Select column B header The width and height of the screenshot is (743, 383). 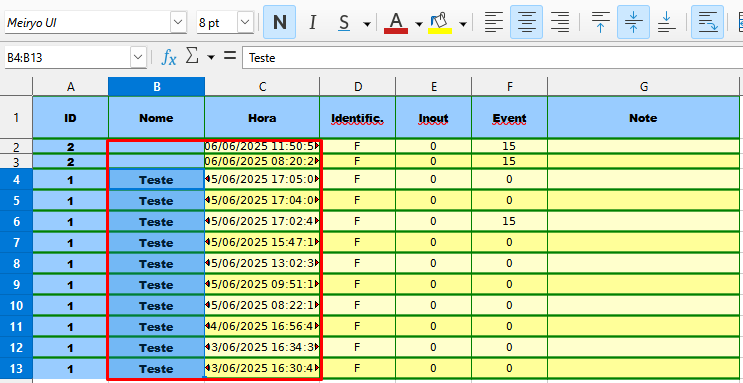[x=156, y=86]
